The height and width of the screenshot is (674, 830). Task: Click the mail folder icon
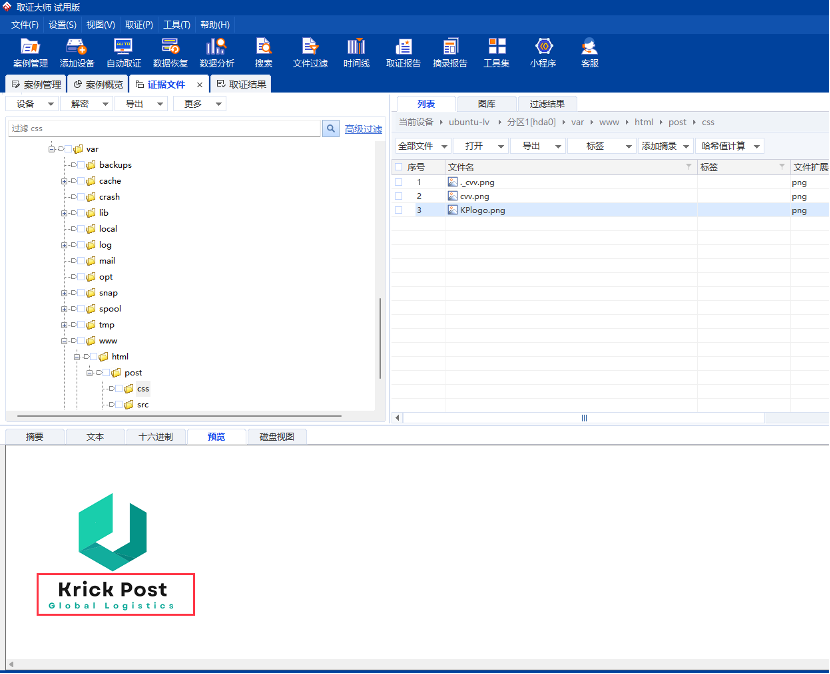click(x=91, y=261)
